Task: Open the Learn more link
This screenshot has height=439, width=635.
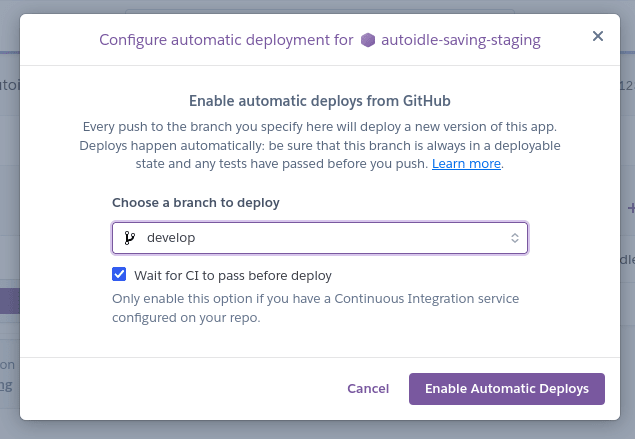Action: [466, 163]
